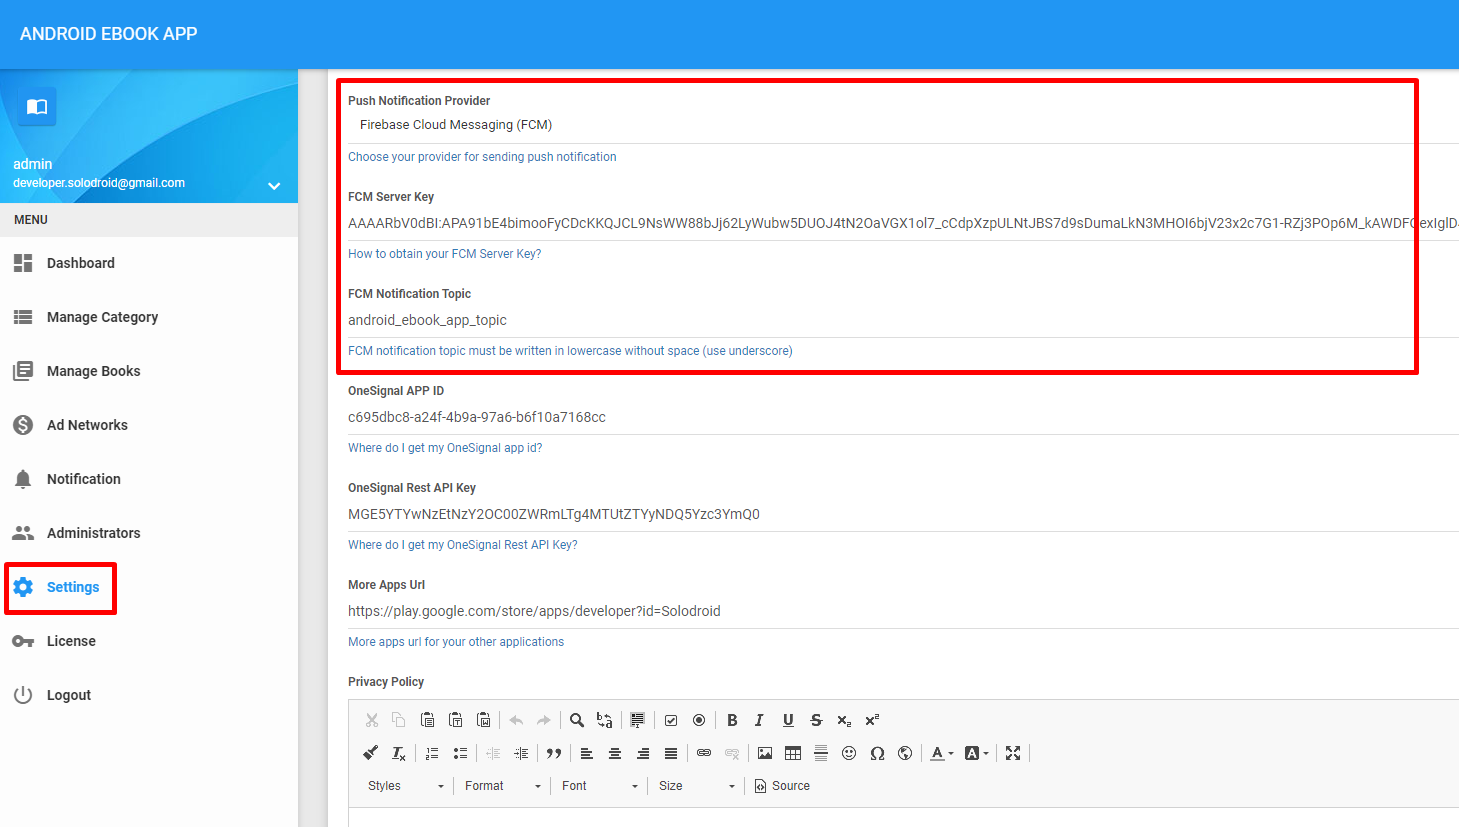1459x827 pixels.
Task: Click "How to obtain your FCM Server Key?"
Action: click(444, 254)
